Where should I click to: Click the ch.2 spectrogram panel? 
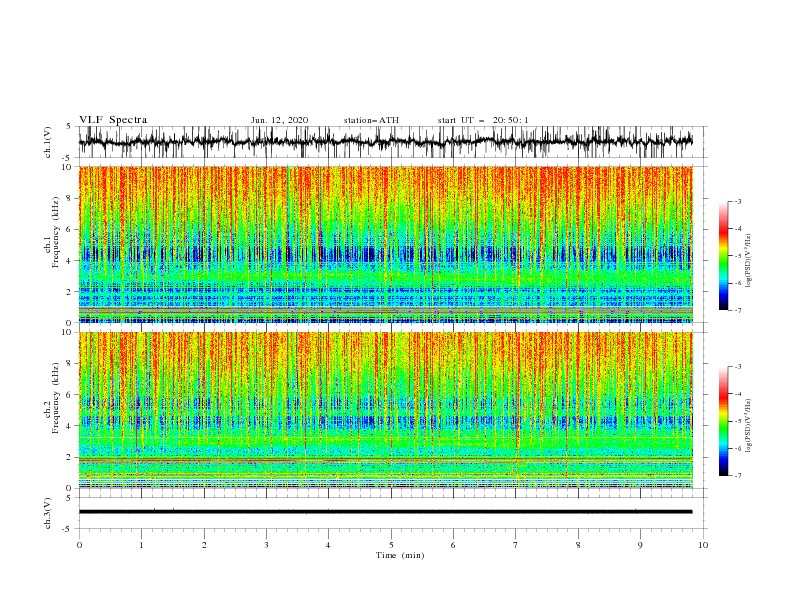pyautogui.click(x=385, y=410)
